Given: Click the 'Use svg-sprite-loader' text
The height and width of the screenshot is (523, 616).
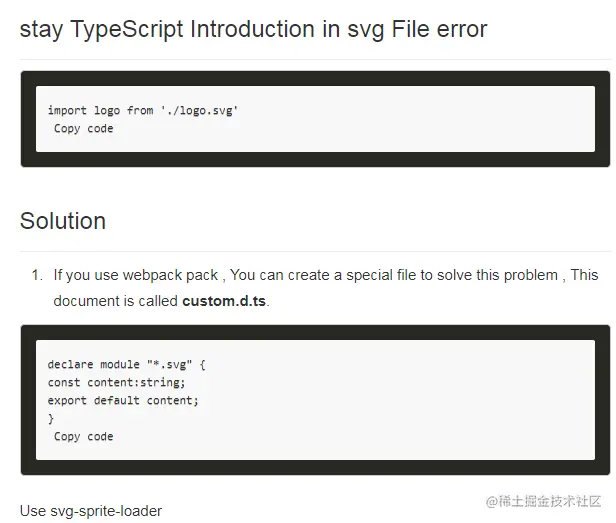Looking at the screenshot, I should click(x=91, y=511).
